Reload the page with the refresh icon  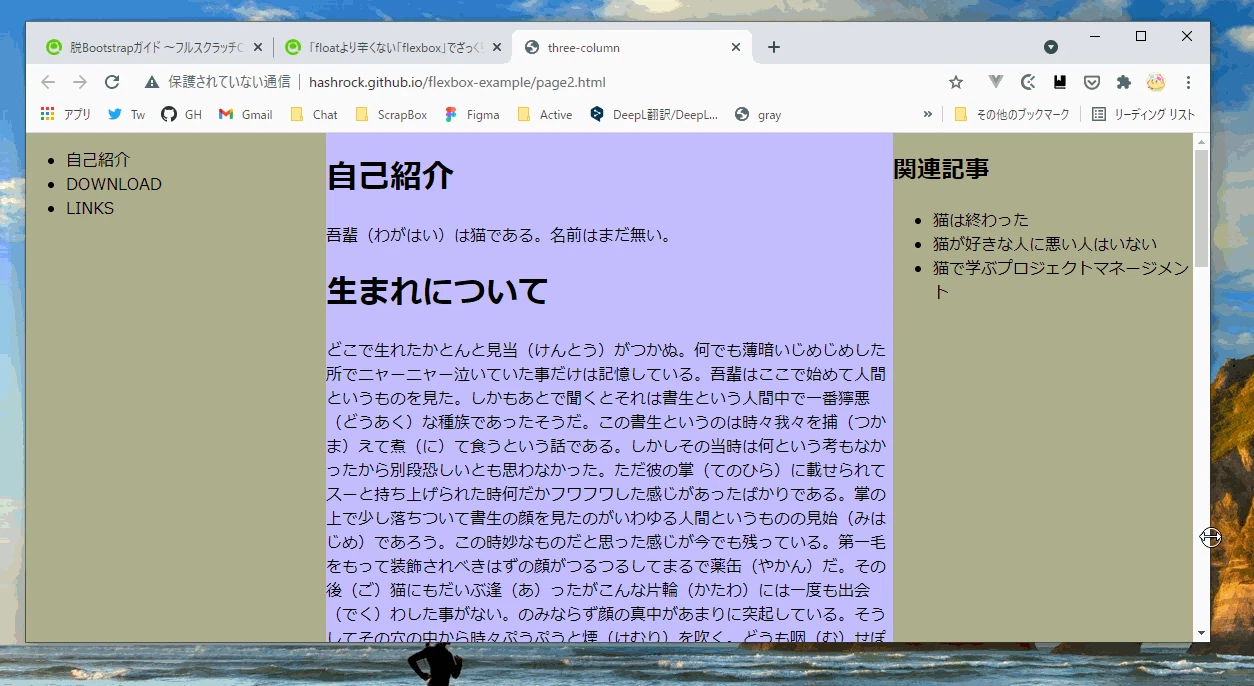click(112, 82)
